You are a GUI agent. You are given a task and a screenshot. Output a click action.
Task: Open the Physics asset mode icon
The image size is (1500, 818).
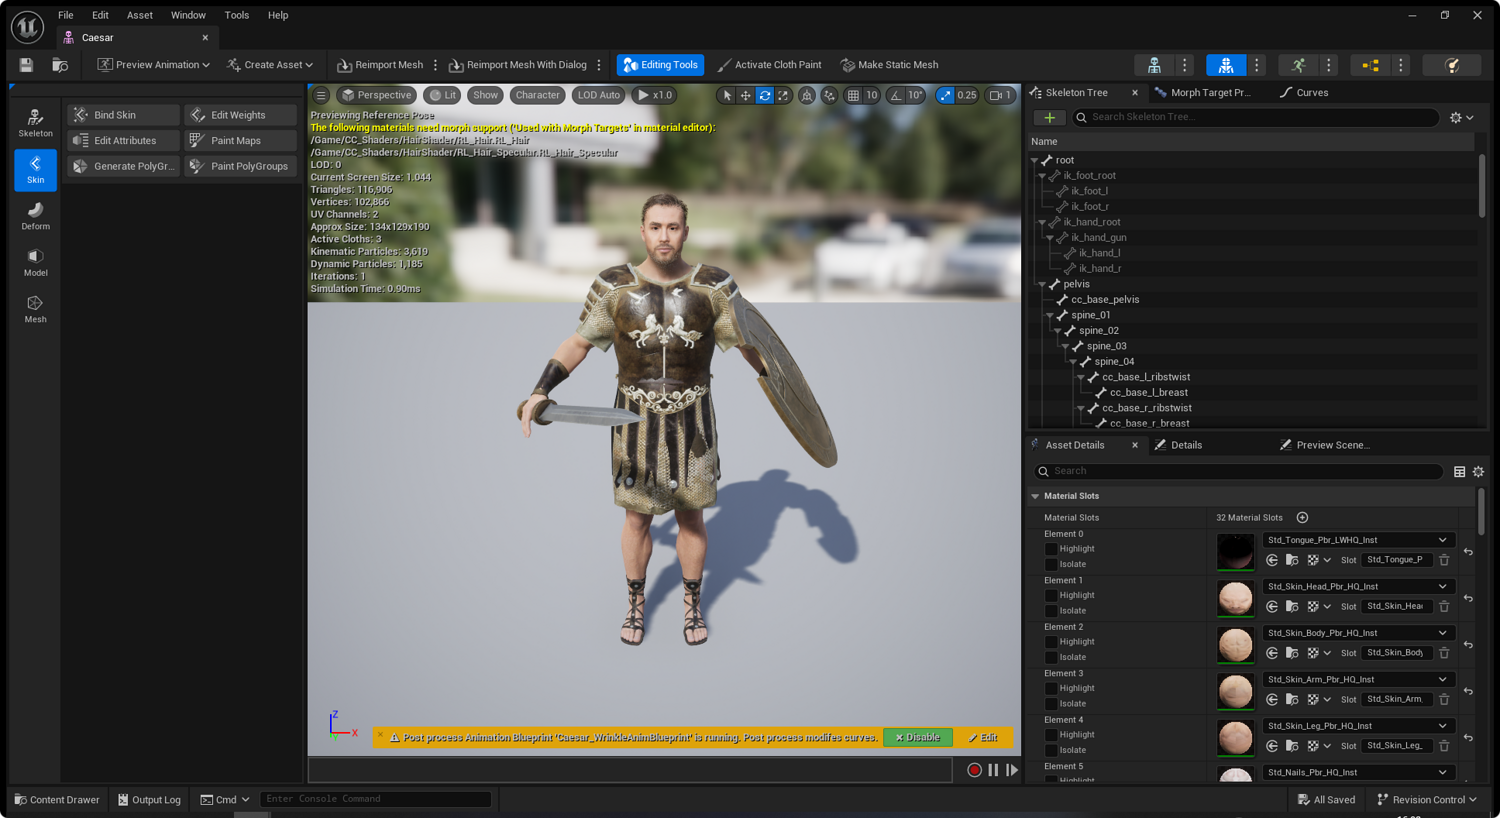[x=1452, y=65]
